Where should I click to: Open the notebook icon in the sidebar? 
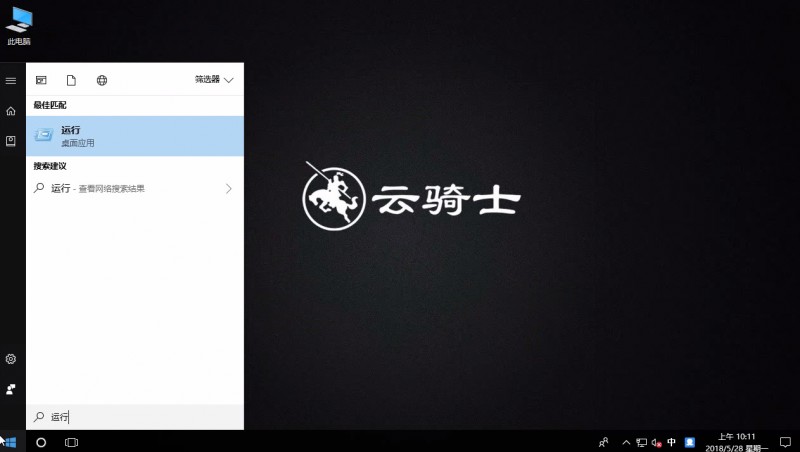coord(11,141)
